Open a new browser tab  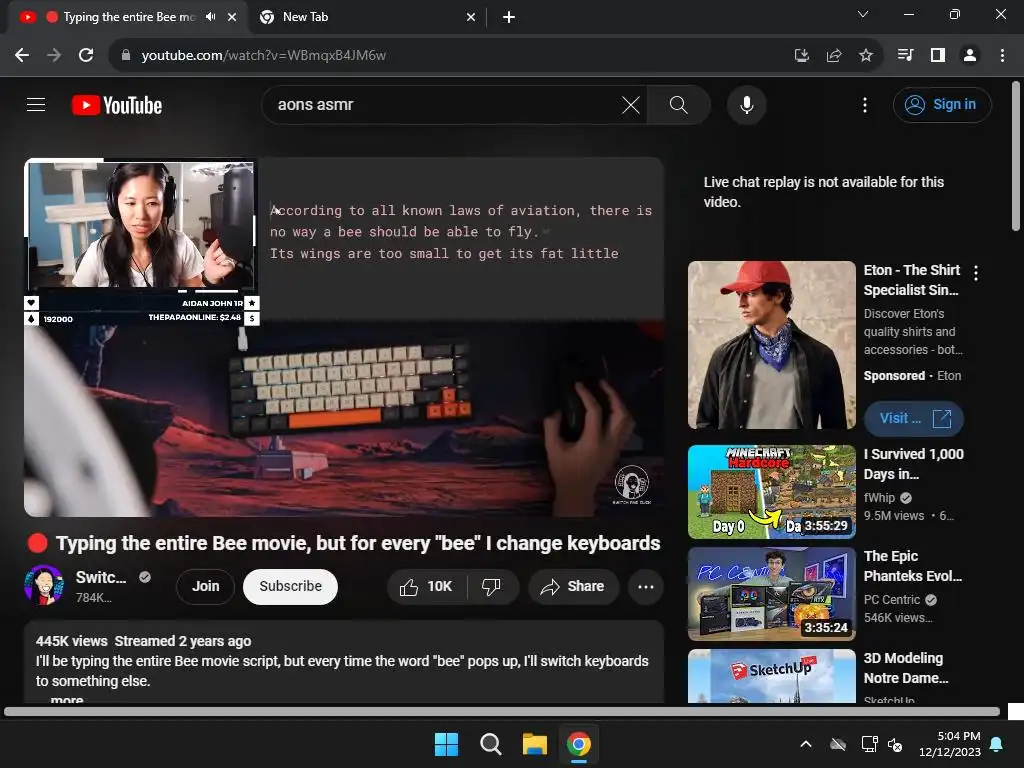click(x=509, y=17)
